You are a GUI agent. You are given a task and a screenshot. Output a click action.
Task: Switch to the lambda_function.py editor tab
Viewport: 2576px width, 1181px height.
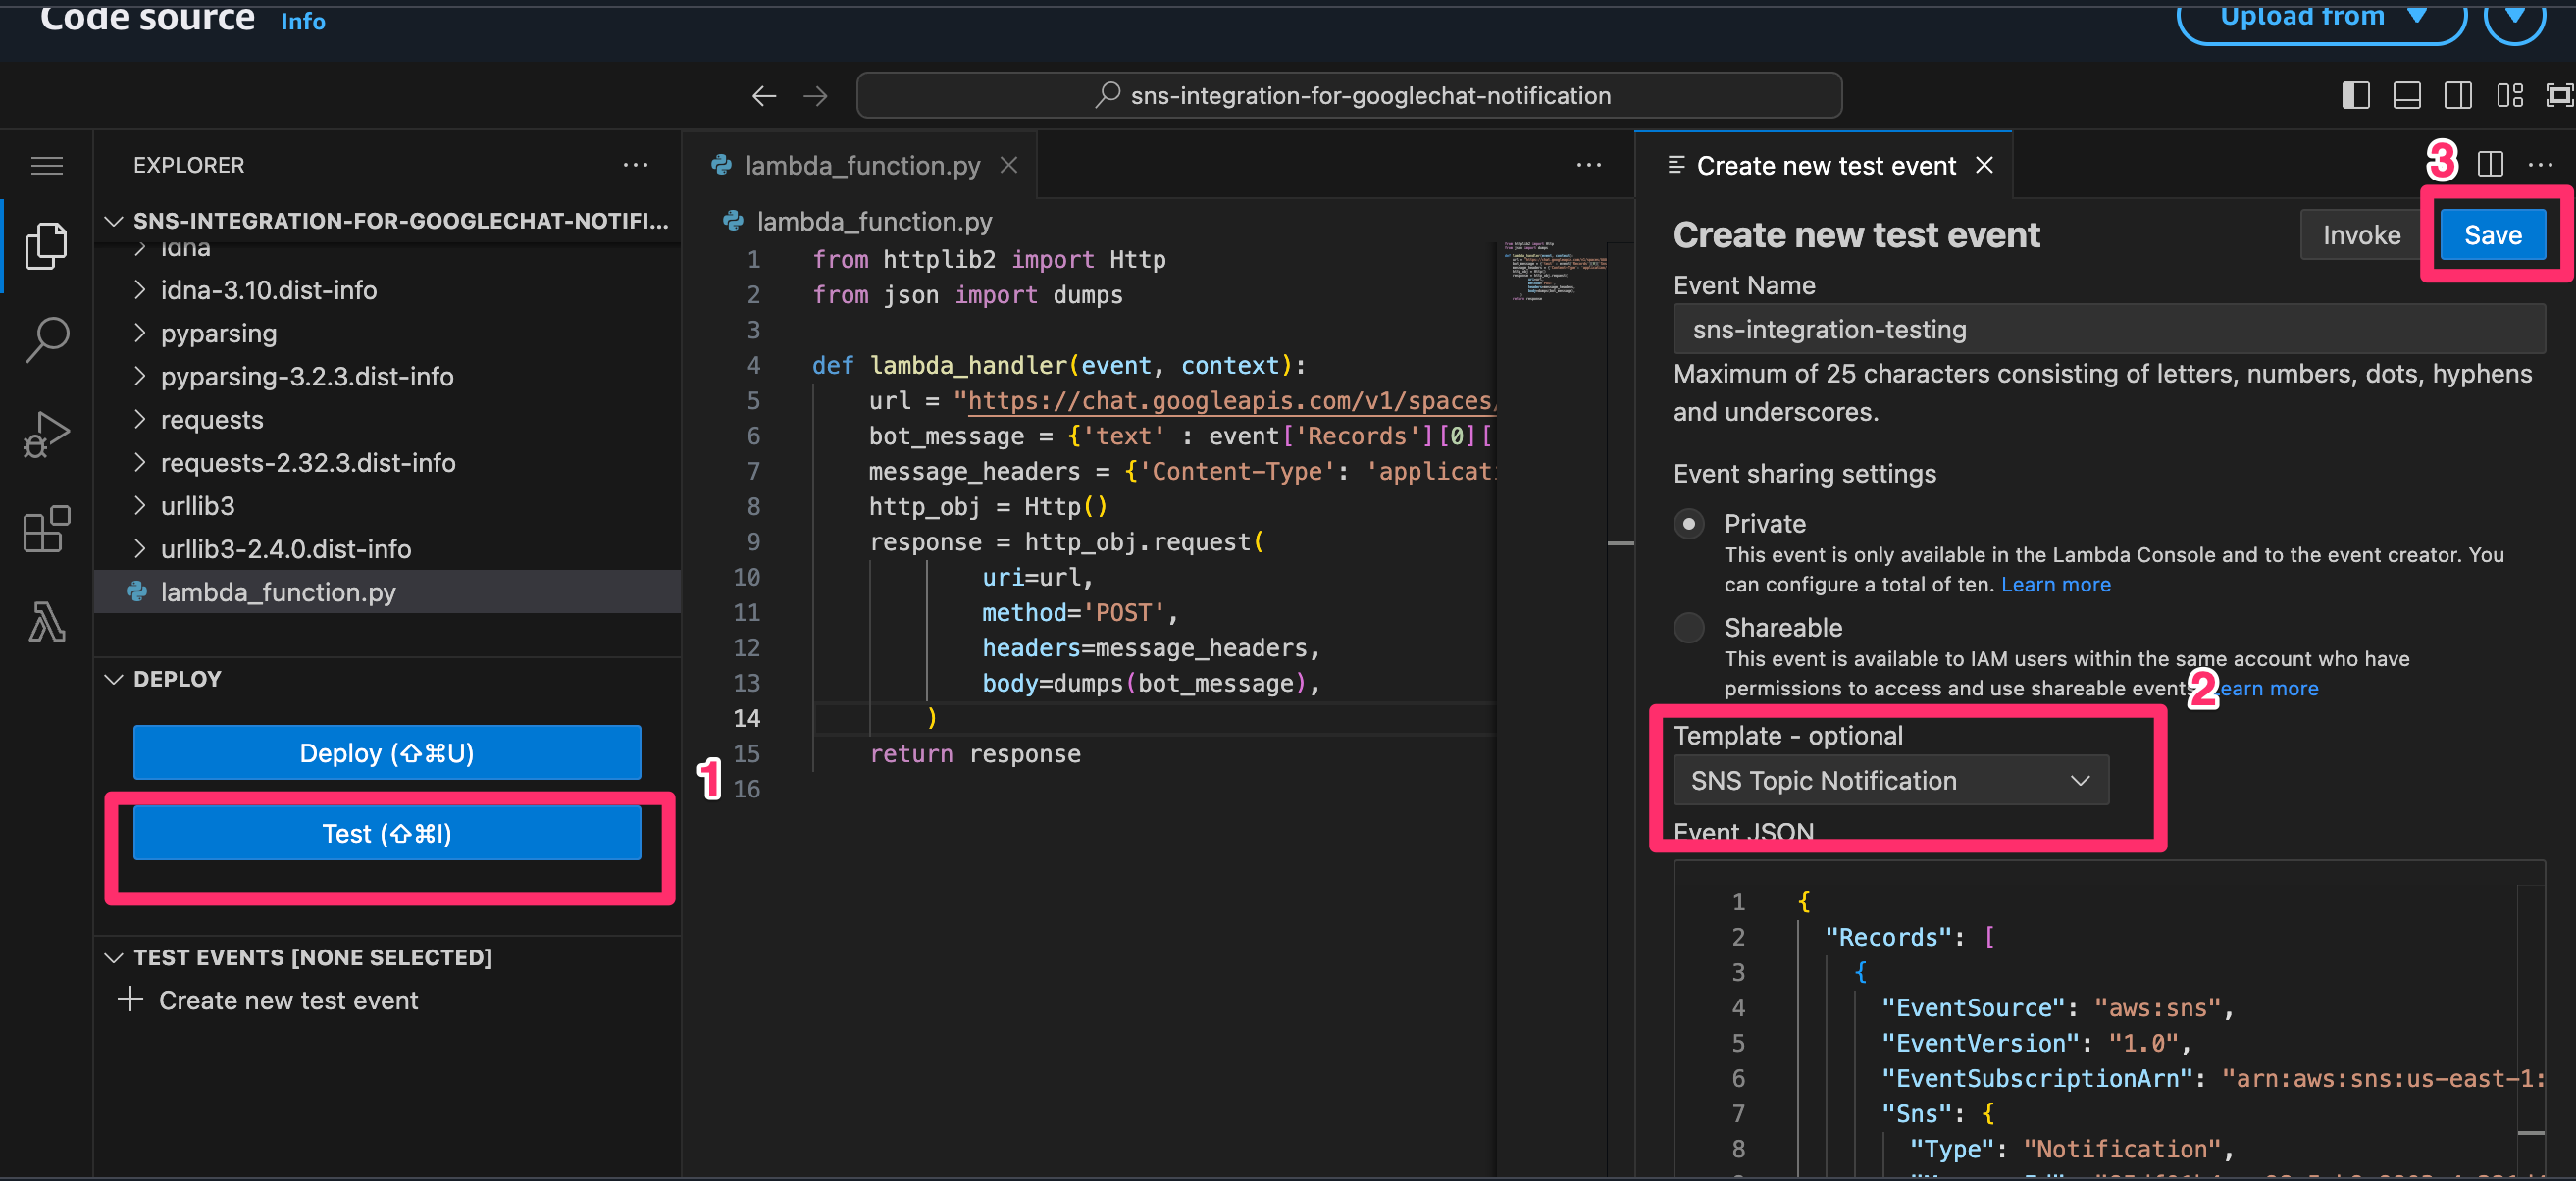[x=861, y=165]
